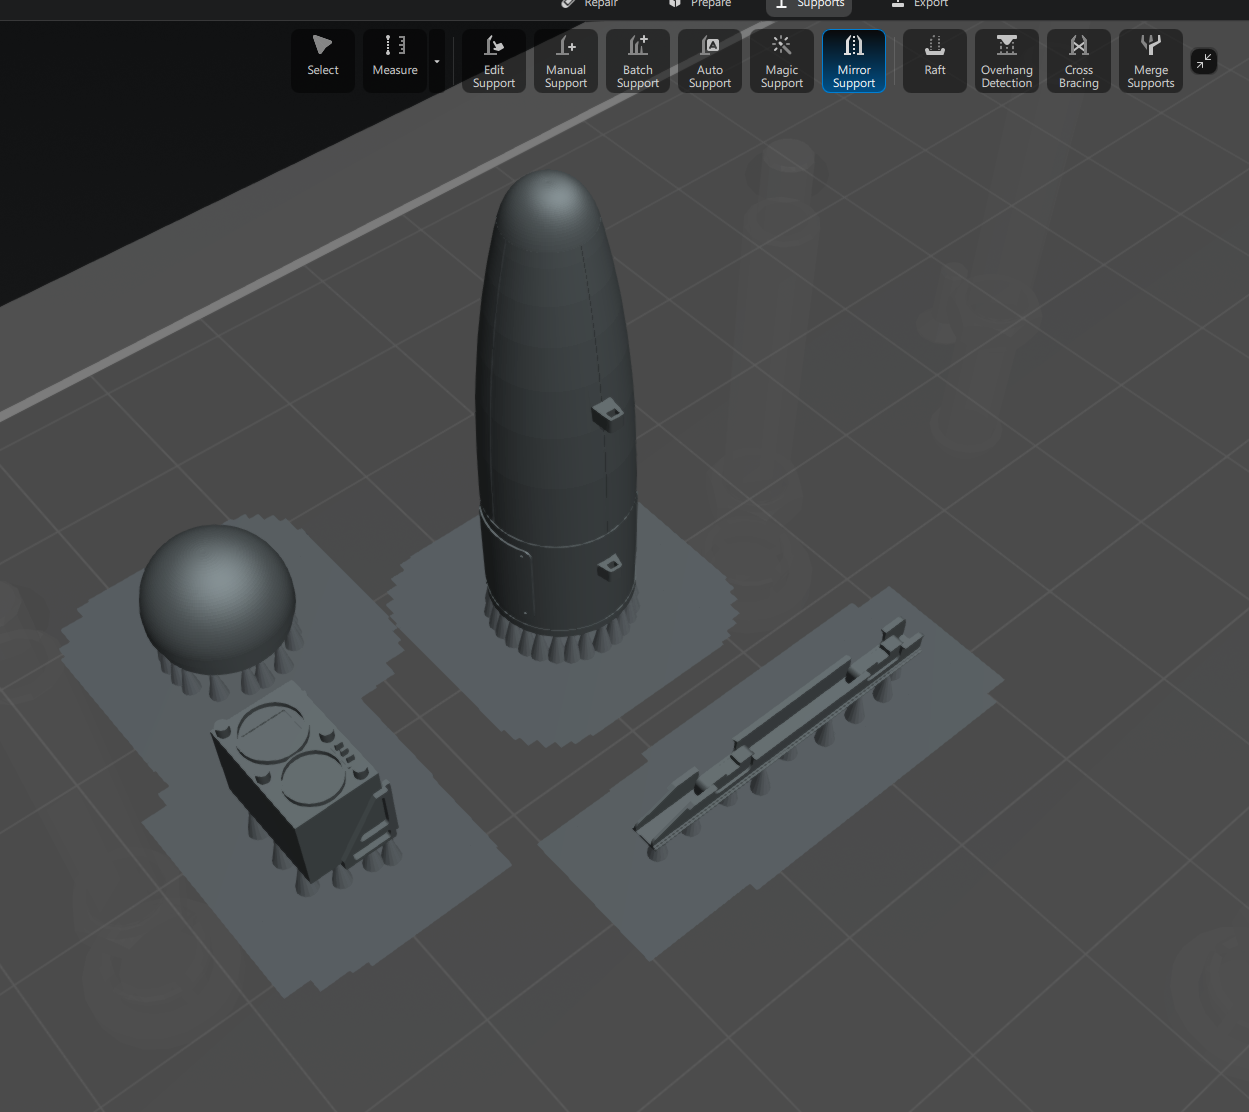The width and height of the screenshot is (1249, 1112).
Task: Go to the Repair tab
Action: coord(591,5)
